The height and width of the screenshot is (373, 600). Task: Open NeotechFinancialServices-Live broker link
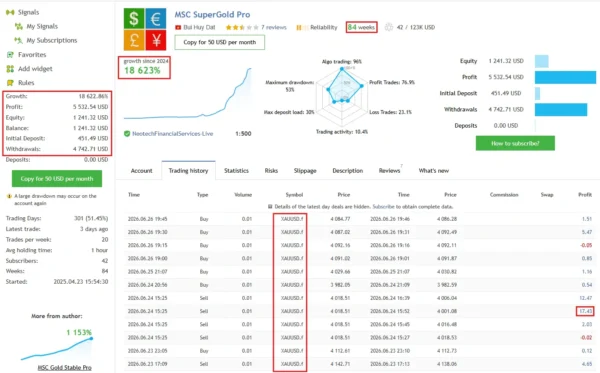[x=173, y=134]
